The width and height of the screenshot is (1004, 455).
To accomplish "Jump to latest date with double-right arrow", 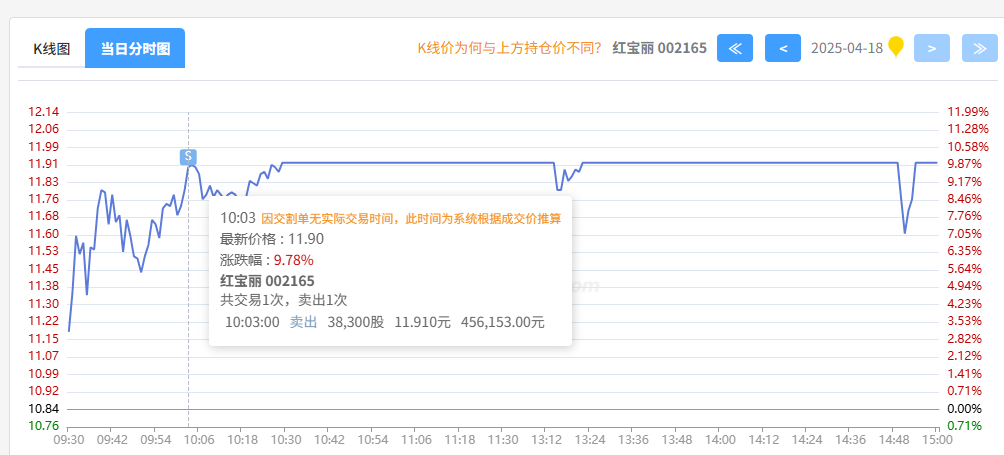I will coord(979,48).
